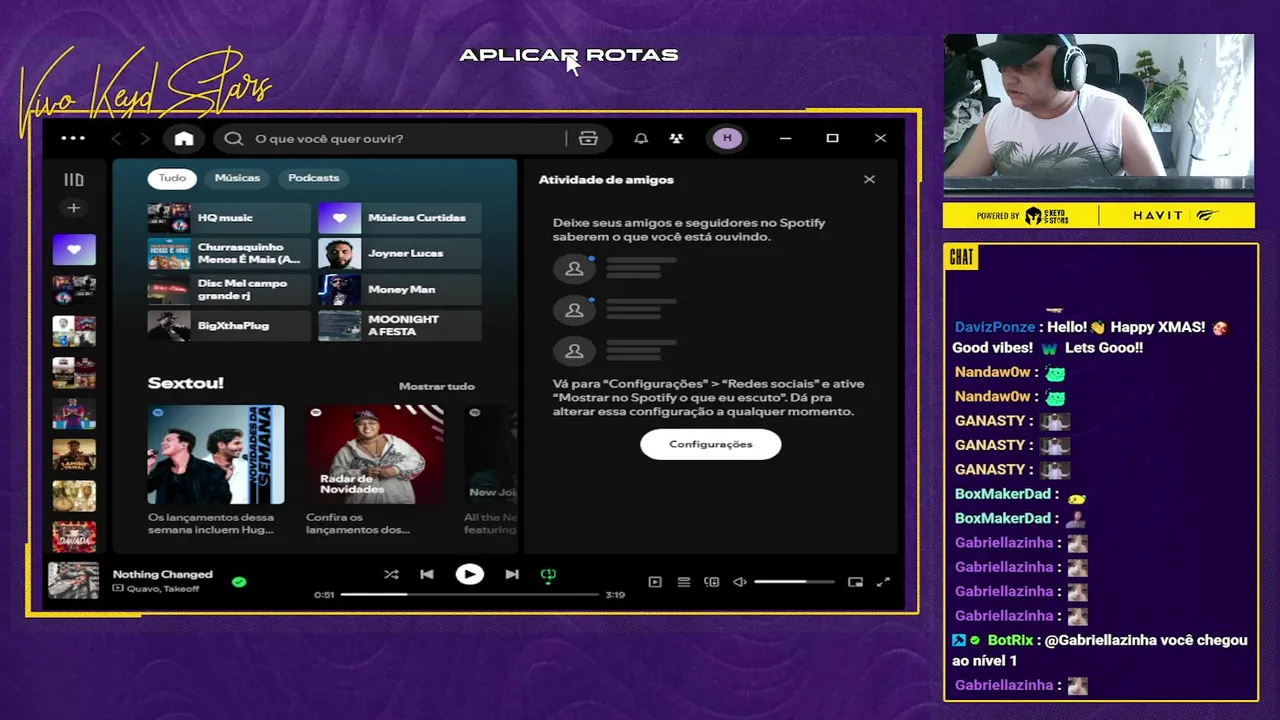Viewport: 1280px width, 720px height.
Task: Open Liked Songs heart in the sidebar
Action: click(x=74, y=250)
